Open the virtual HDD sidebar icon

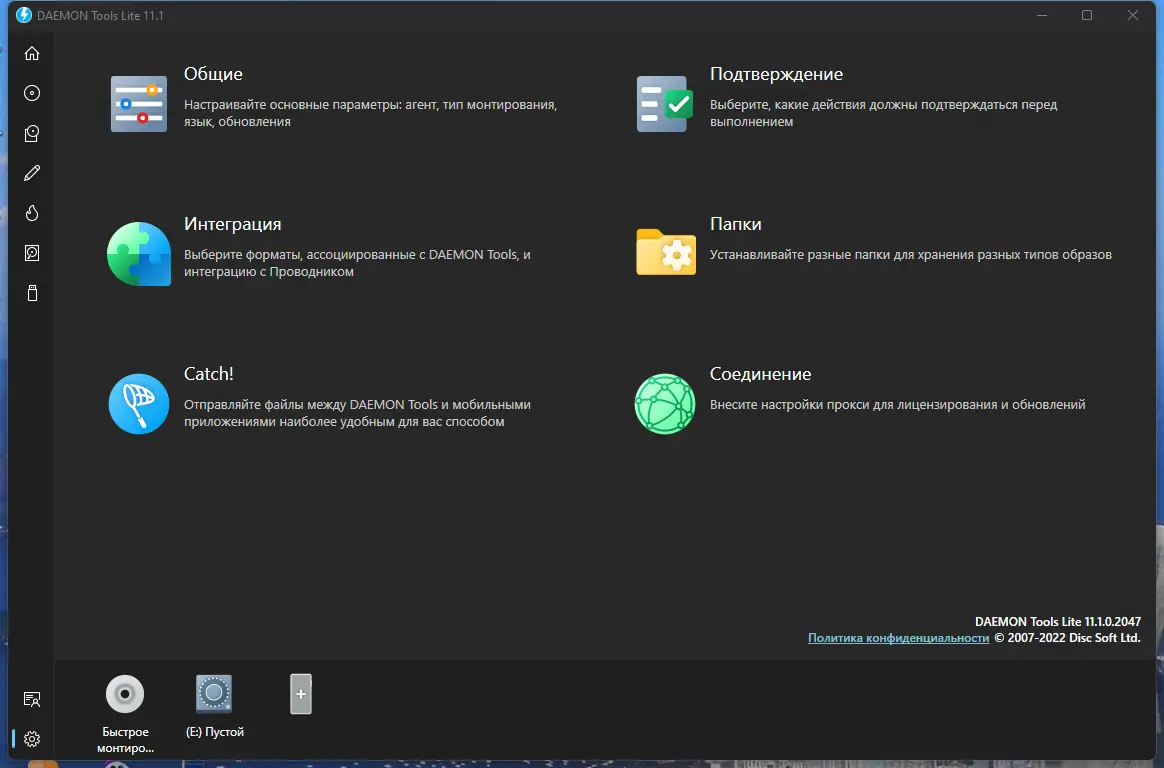[32, 253]
